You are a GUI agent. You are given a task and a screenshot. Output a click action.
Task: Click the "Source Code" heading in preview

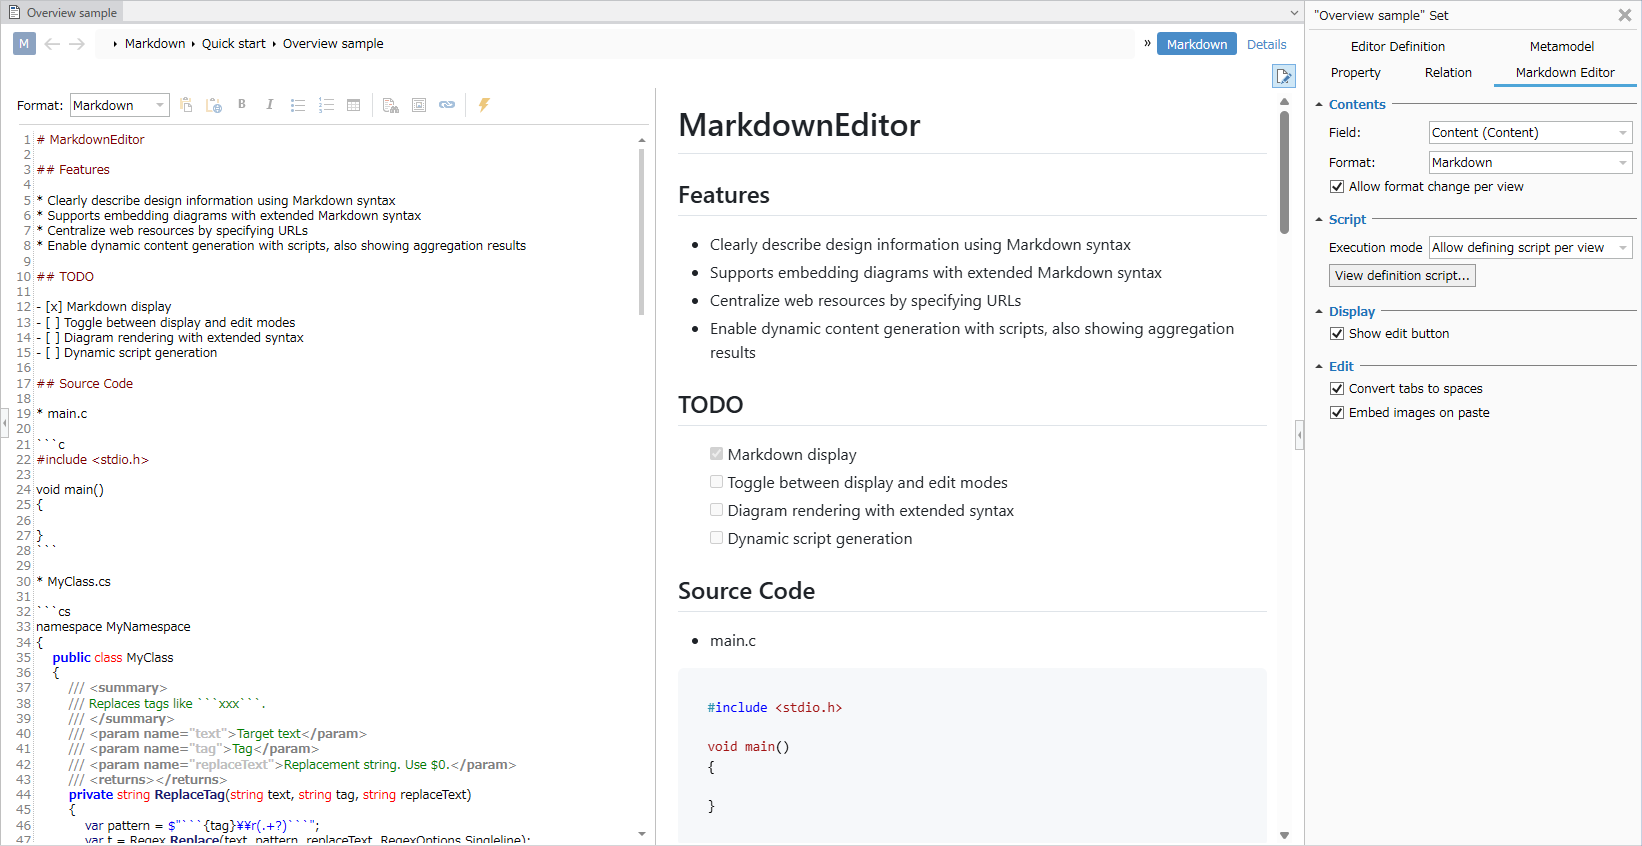(x=746, y=591)
